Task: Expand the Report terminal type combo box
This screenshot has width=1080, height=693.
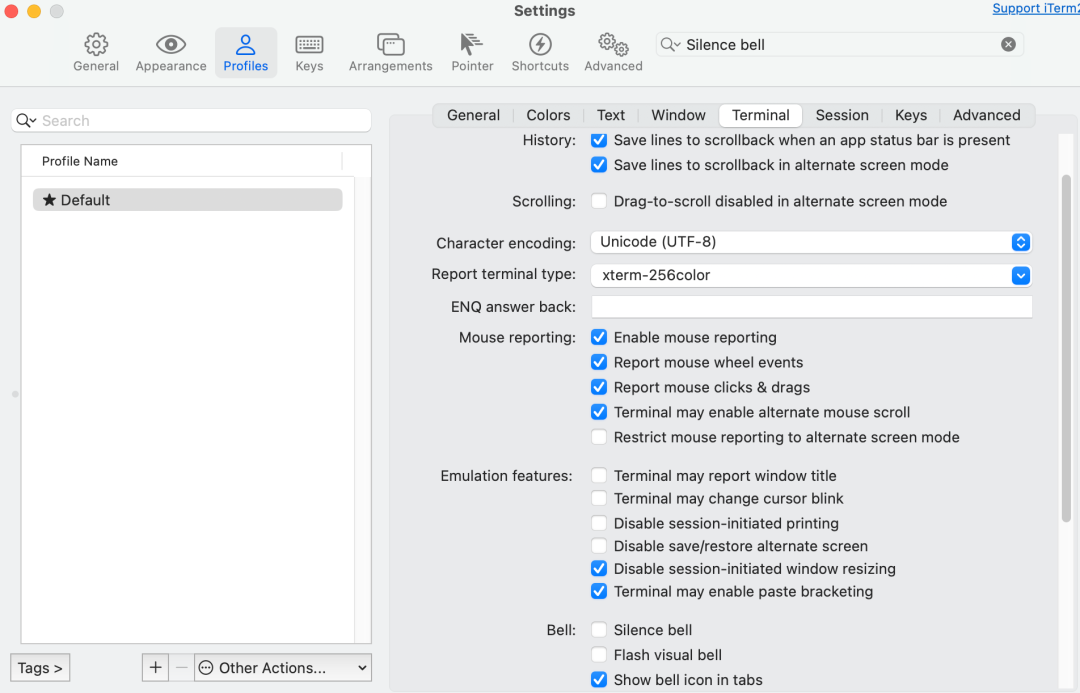Action: coord(1020,275)
